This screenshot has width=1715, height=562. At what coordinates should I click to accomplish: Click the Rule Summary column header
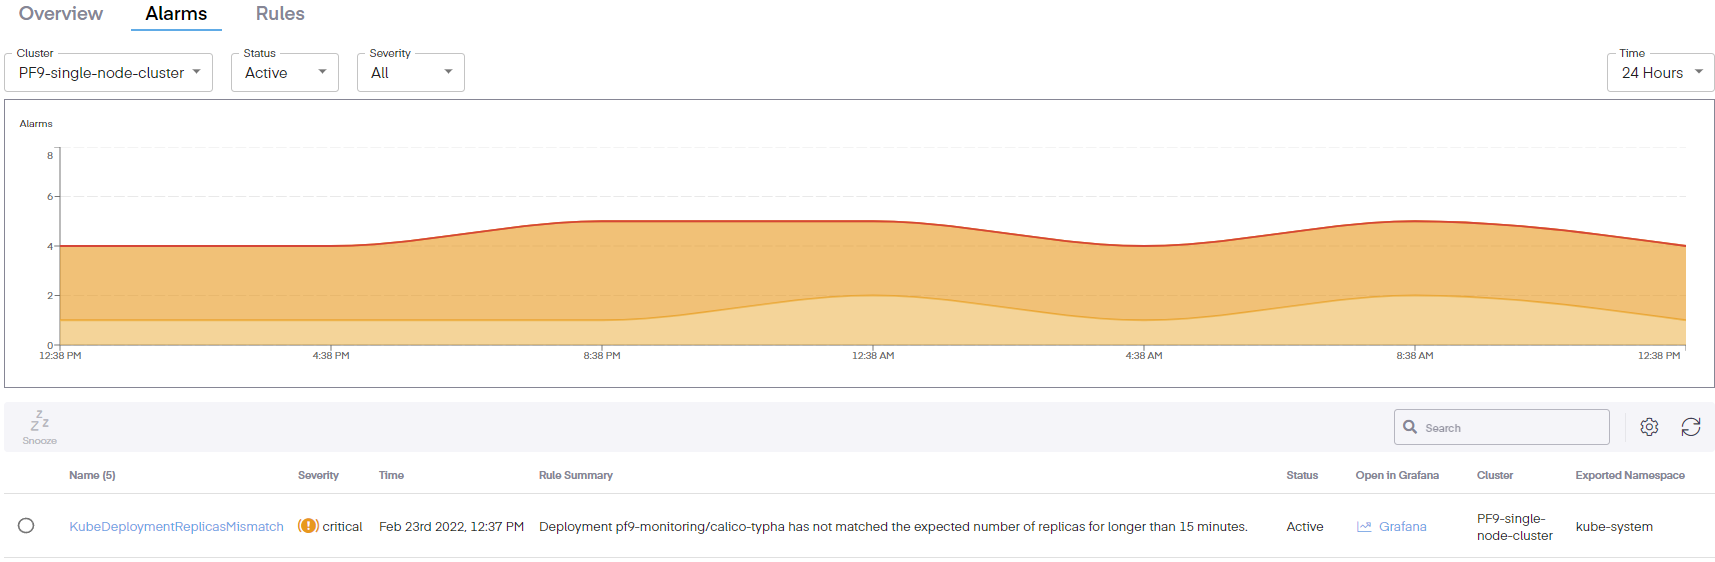click(x=575, y=476)
